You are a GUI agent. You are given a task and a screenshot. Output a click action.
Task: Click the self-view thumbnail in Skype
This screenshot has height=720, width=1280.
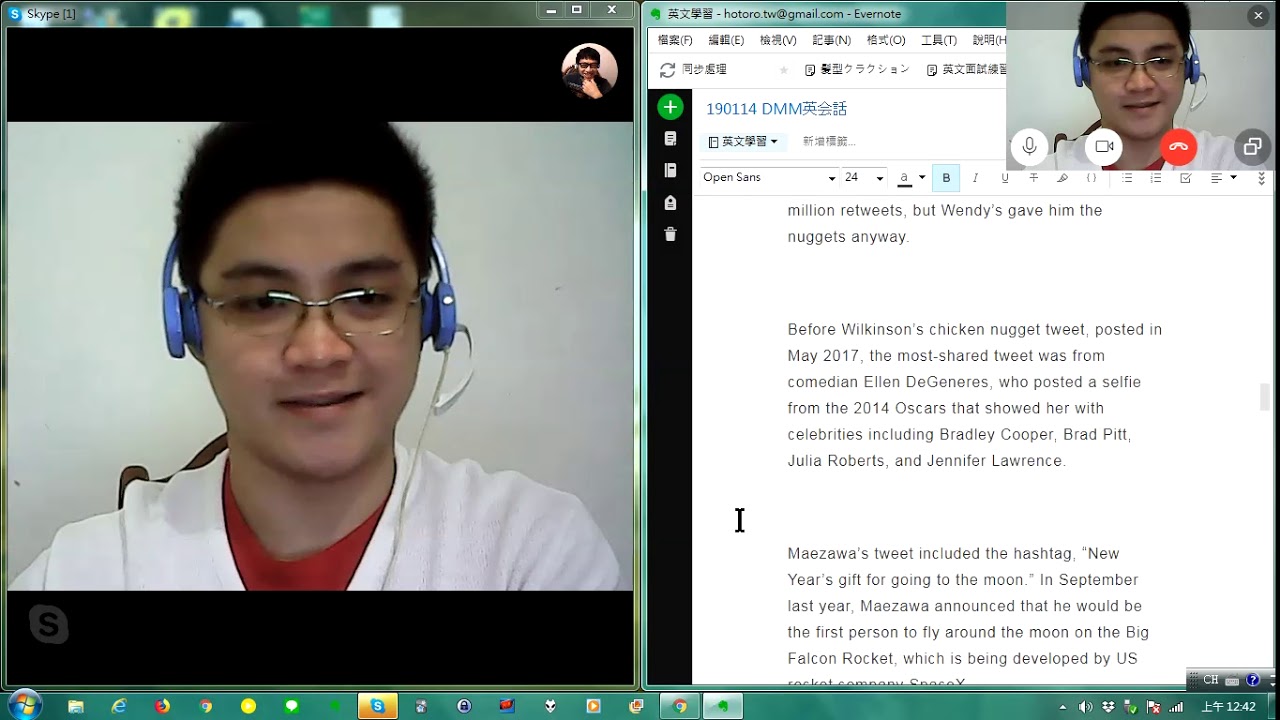coord(589,71)
